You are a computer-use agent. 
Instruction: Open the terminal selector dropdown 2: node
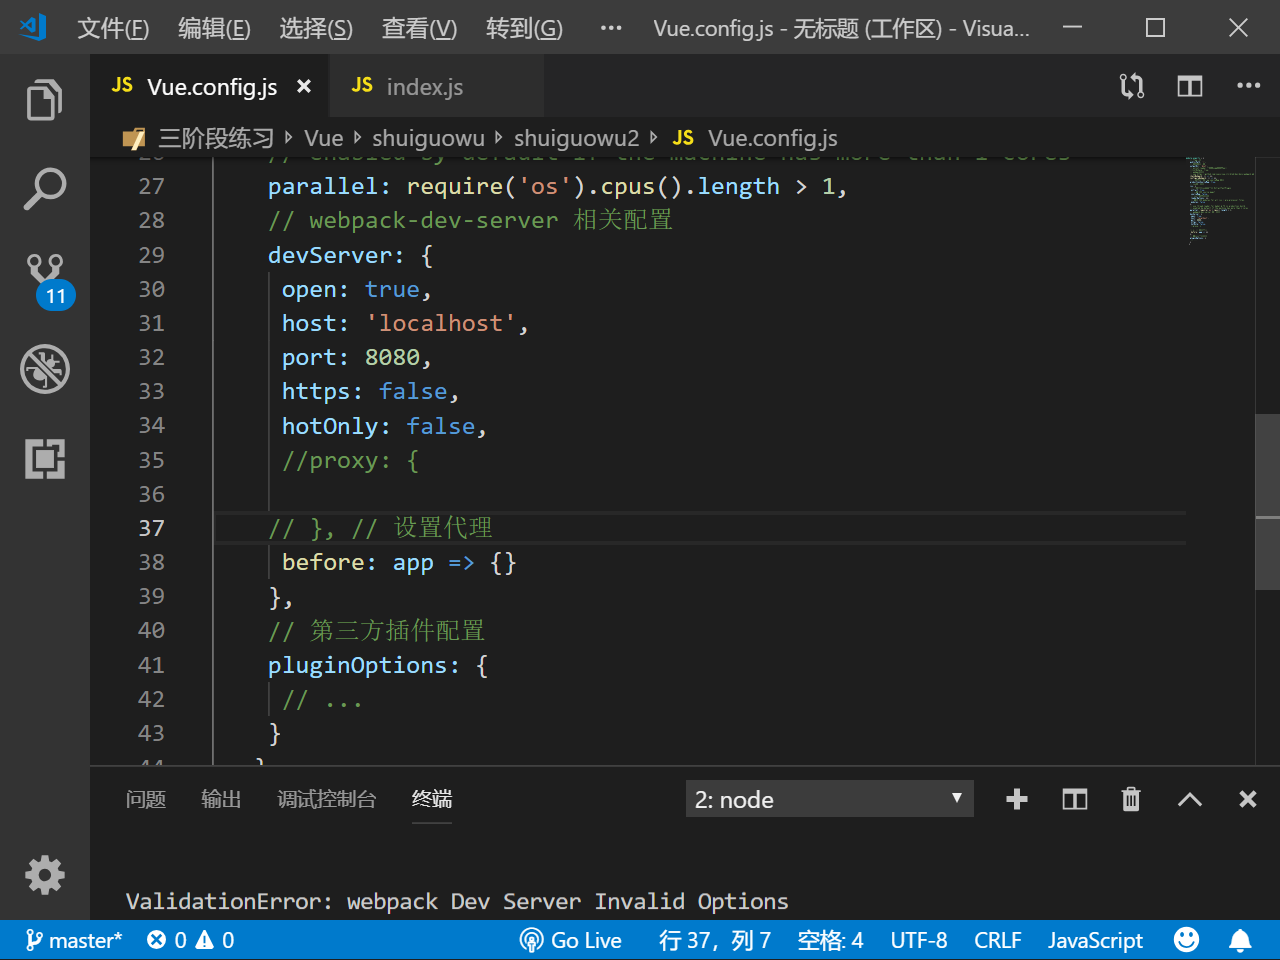coord(829,799)
